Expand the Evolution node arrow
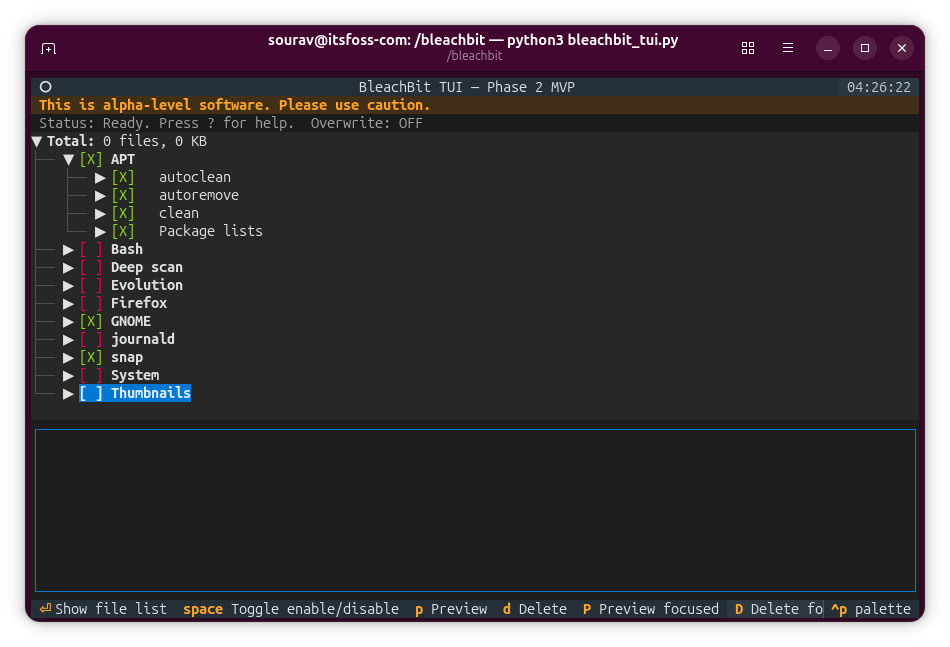Screen dimensions: 950x647 pos(68,286)
